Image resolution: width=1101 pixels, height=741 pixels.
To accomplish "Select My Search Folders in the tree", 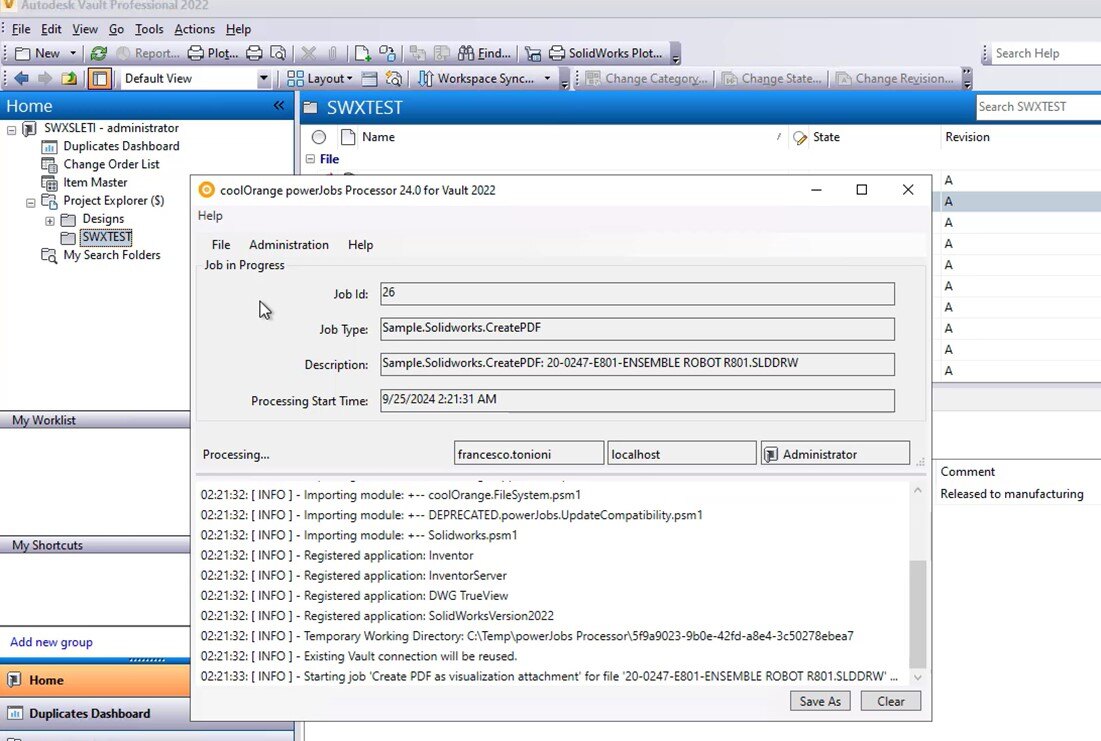I will [x=112, y=255].
